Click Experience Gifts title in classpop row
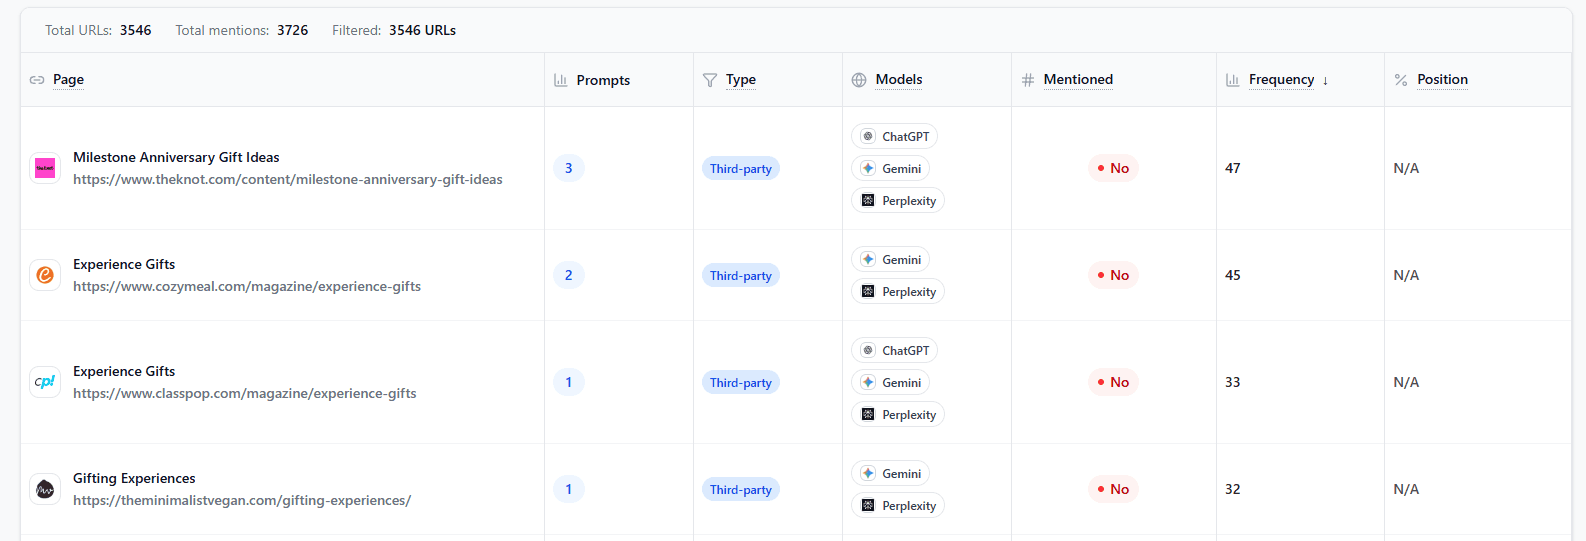This screenshot has width=1586, height=541. [124, 372]
